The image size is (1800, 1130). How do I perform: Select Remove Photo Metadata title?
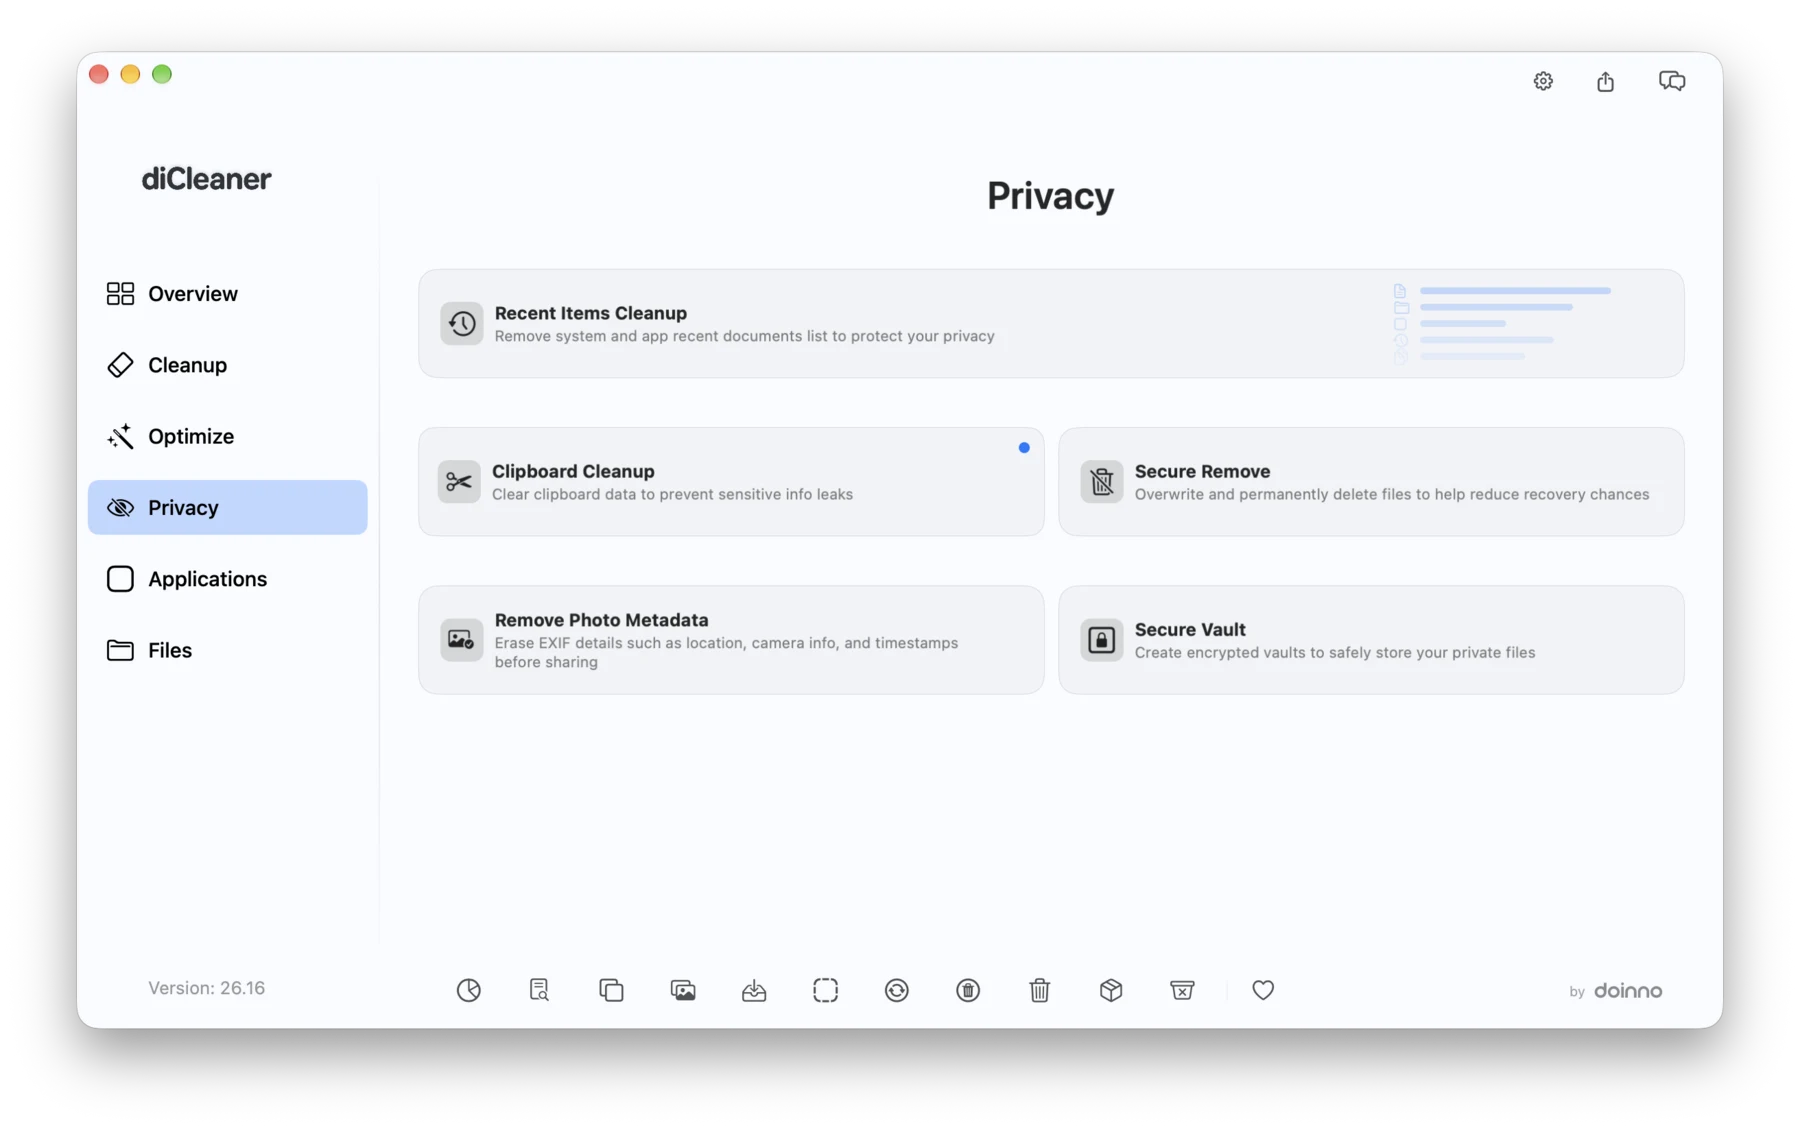coord(601,620)
